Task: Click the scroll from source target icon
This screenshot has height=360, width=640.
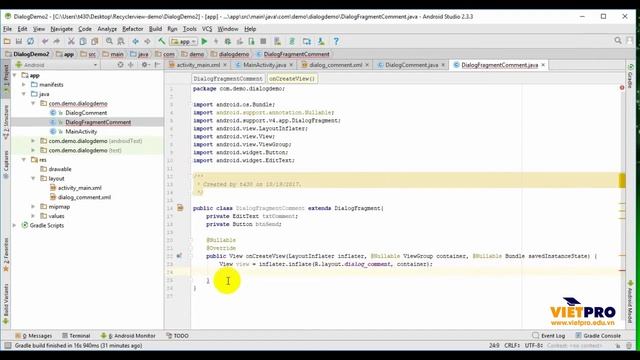Action: [120, 65]
